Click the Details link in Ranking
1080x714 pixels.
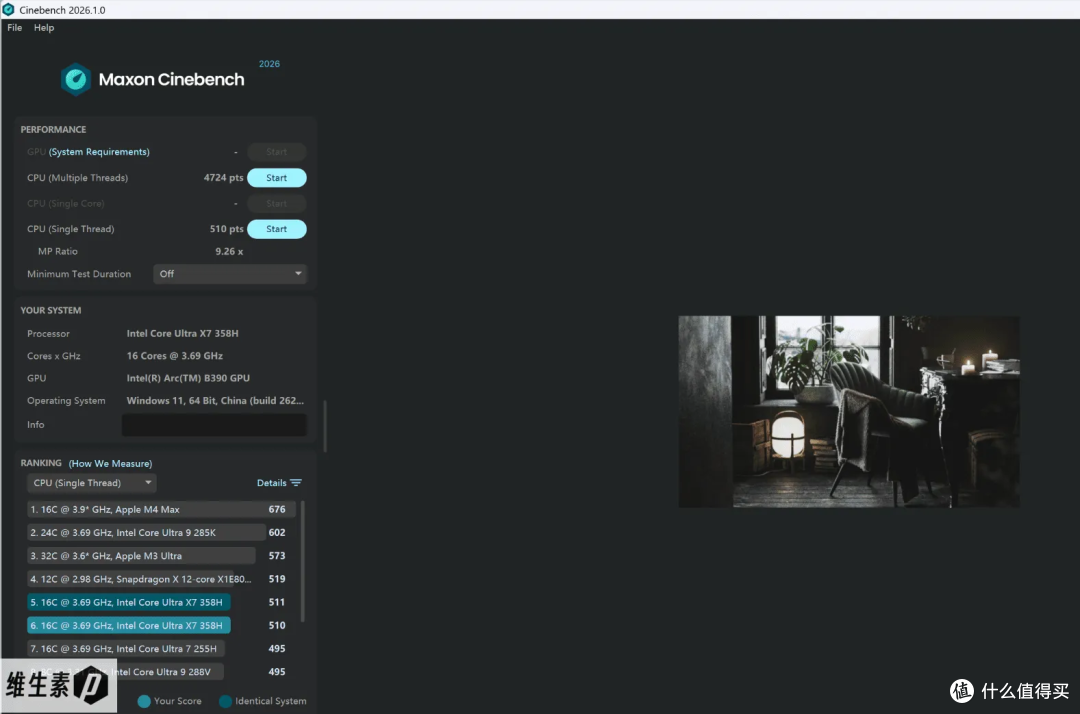pyautogui.click(x=271, y=483)
